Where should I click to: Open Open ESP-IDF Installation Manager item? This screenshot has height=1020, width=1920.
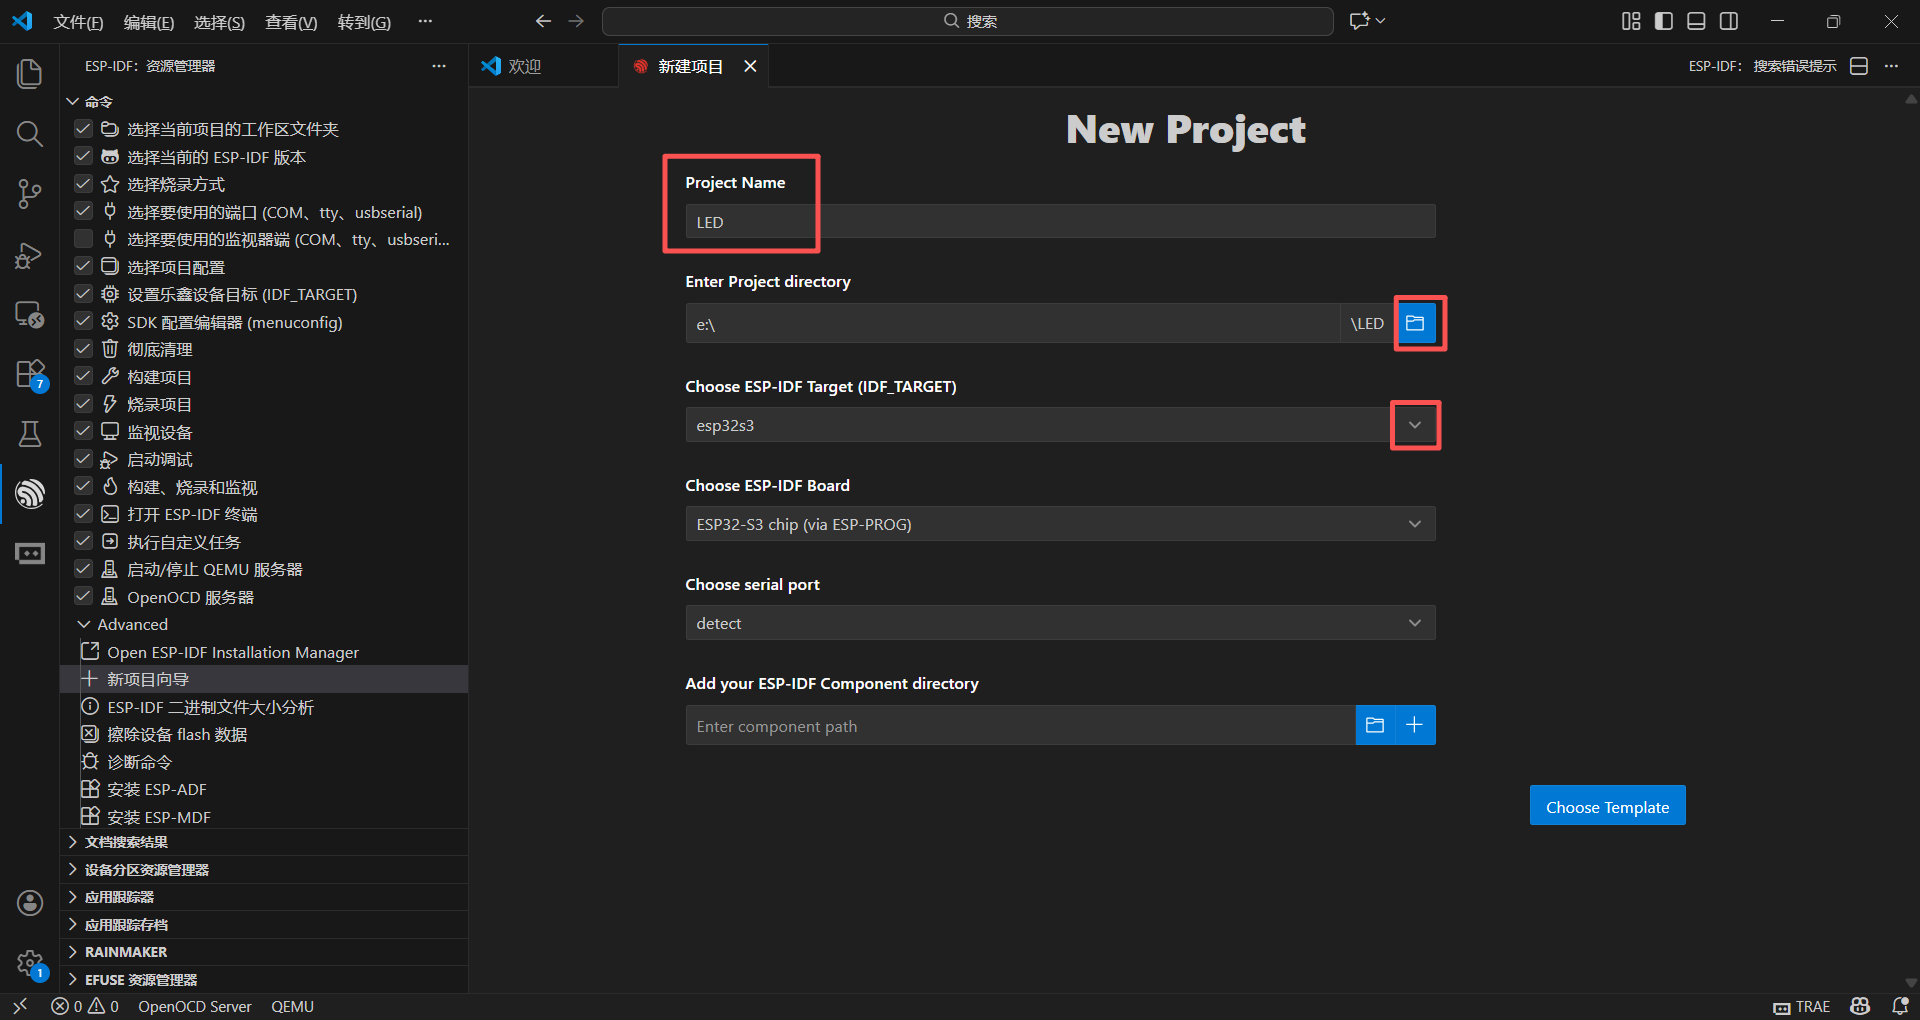pos(264,652)
